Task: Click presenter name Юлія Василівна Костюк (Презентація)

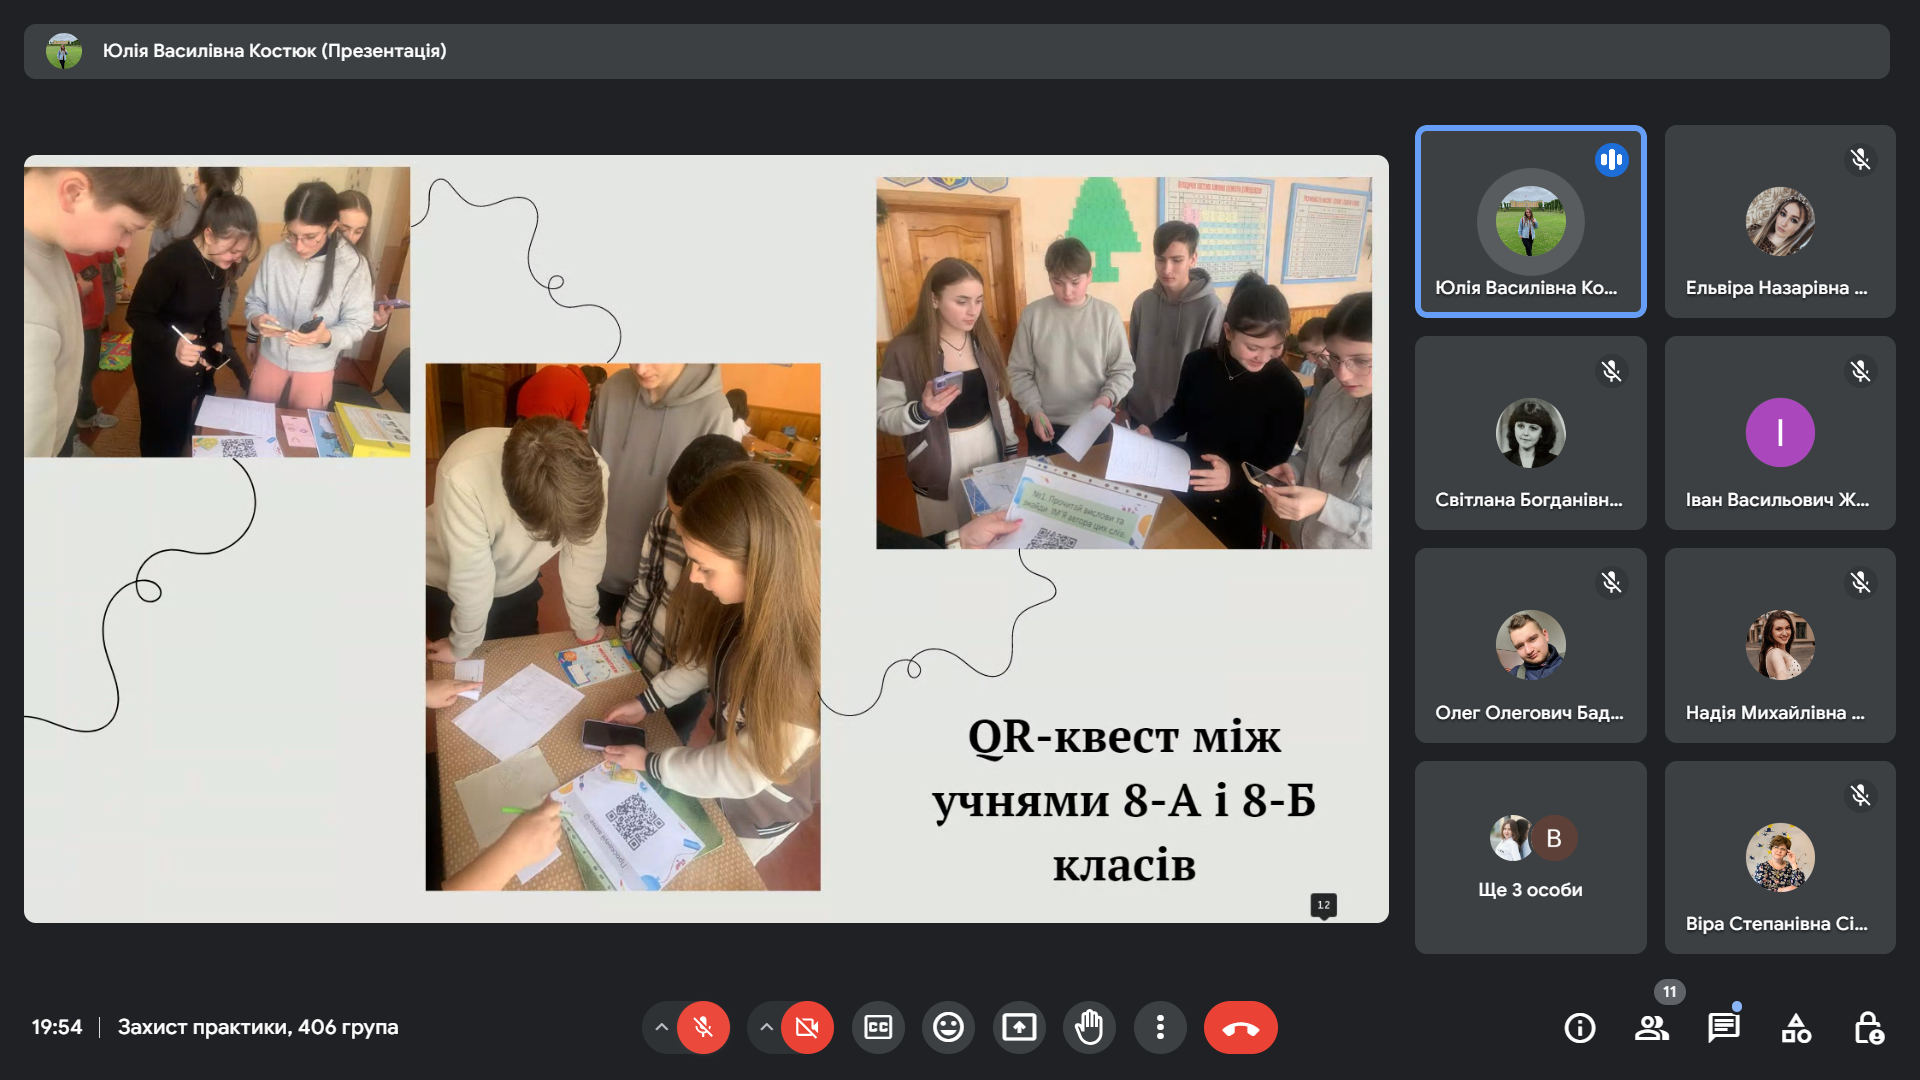Action: point(274,51)
